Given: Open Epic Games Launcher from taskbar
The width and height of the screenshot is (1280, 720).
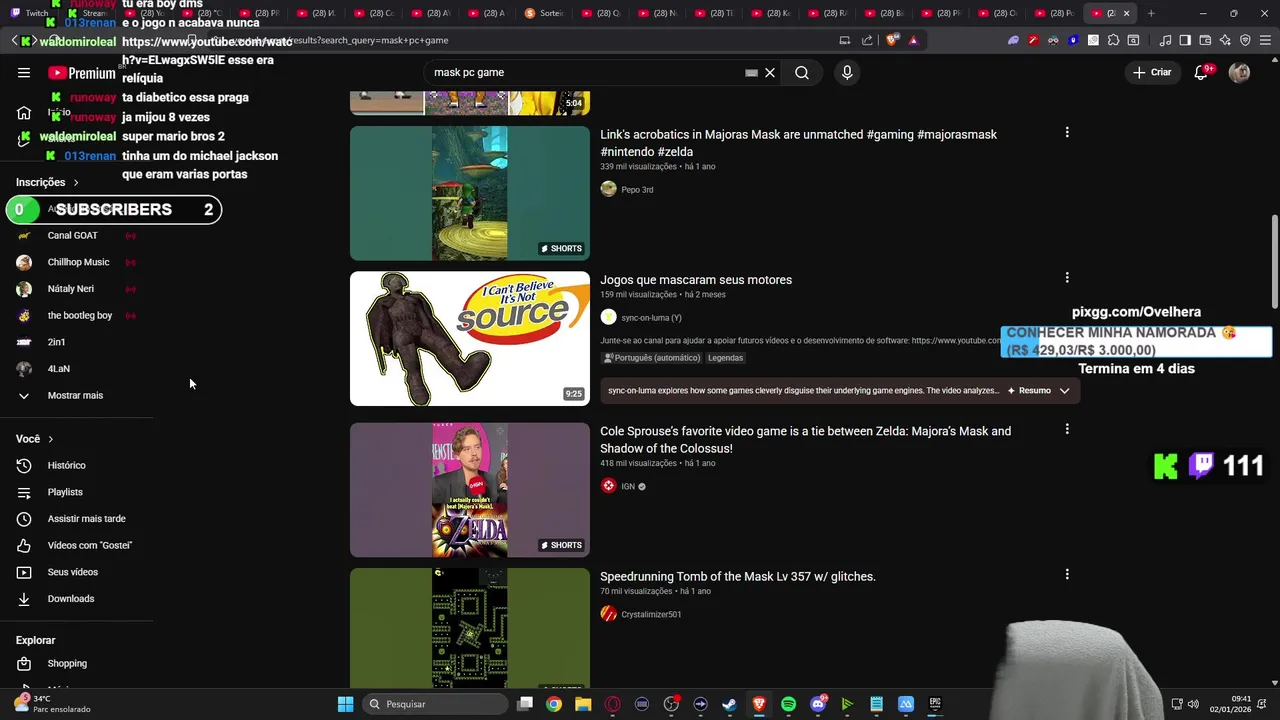Looking at the screenshot, I should coord(935,704).
